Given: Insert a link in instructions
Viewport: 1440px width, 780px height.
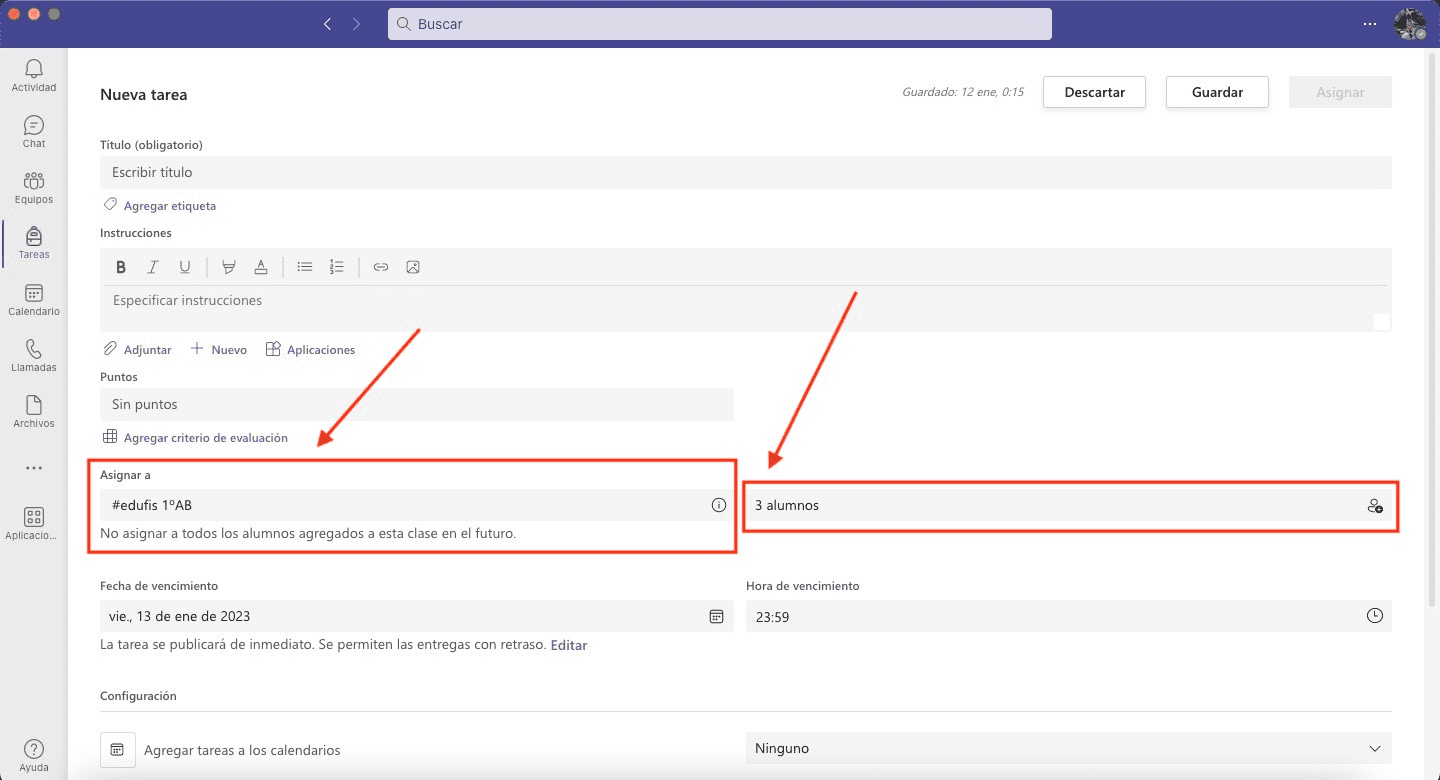Looking at the screenshot, I should pos(381,267).
